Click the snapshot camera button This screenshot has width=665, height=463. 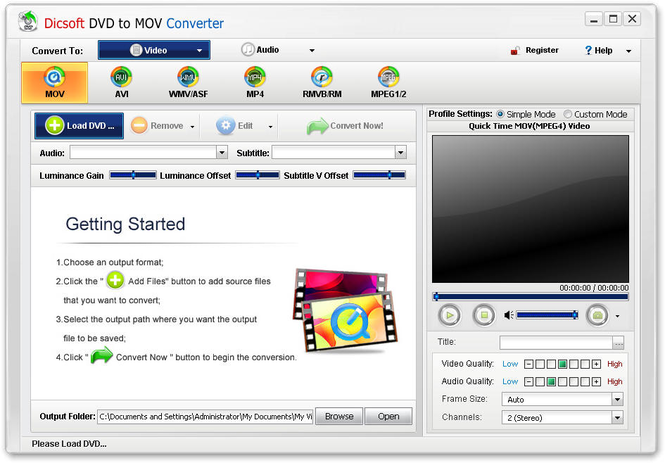click(597, 315)
